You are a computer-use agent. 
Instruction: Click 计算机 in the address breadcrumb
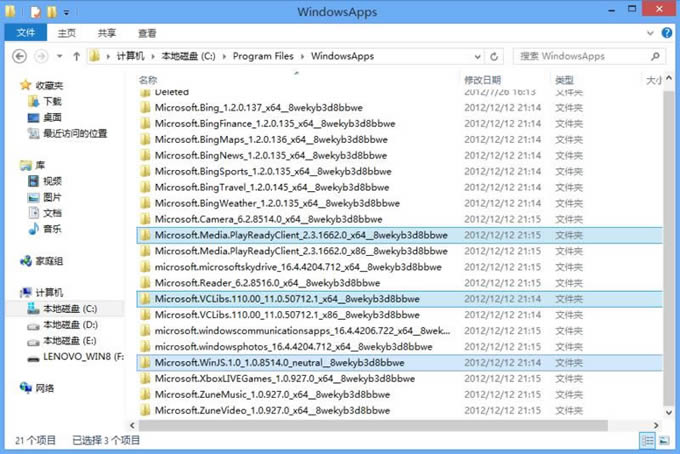pyautogui.click(x=131, y=56)
